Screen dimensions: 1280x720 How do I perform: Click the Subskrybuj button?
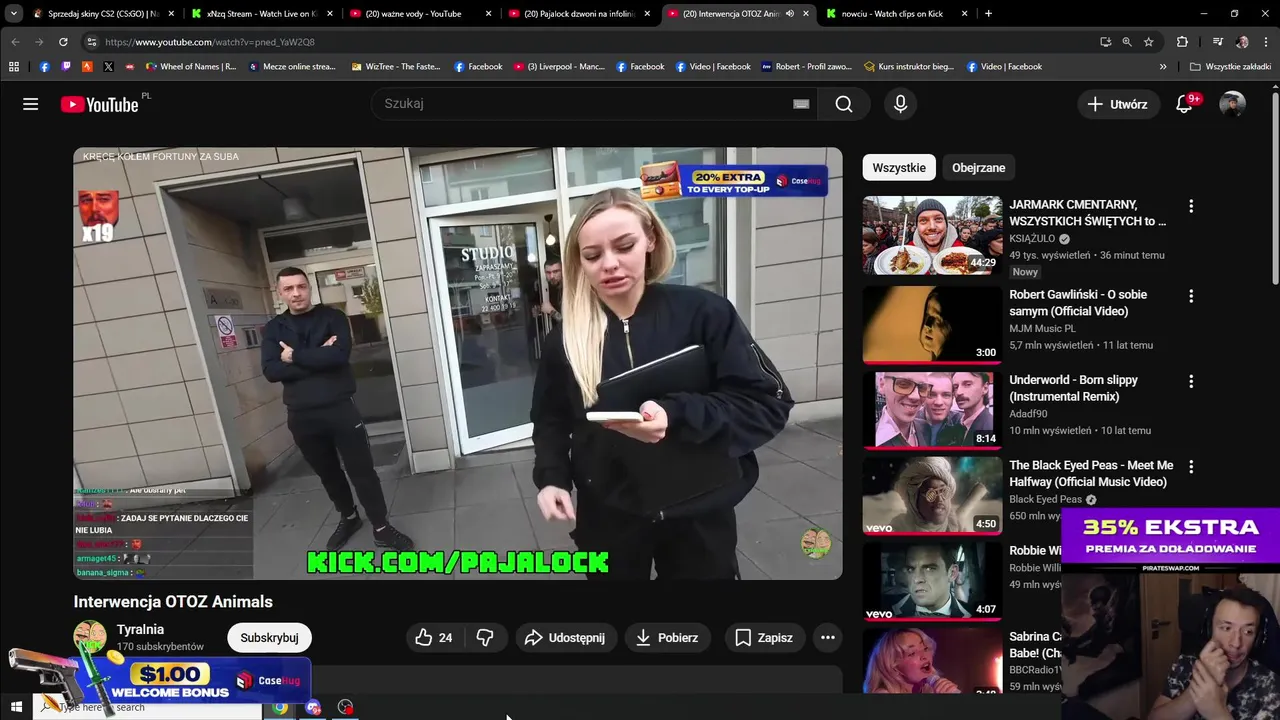coord(269,637)
